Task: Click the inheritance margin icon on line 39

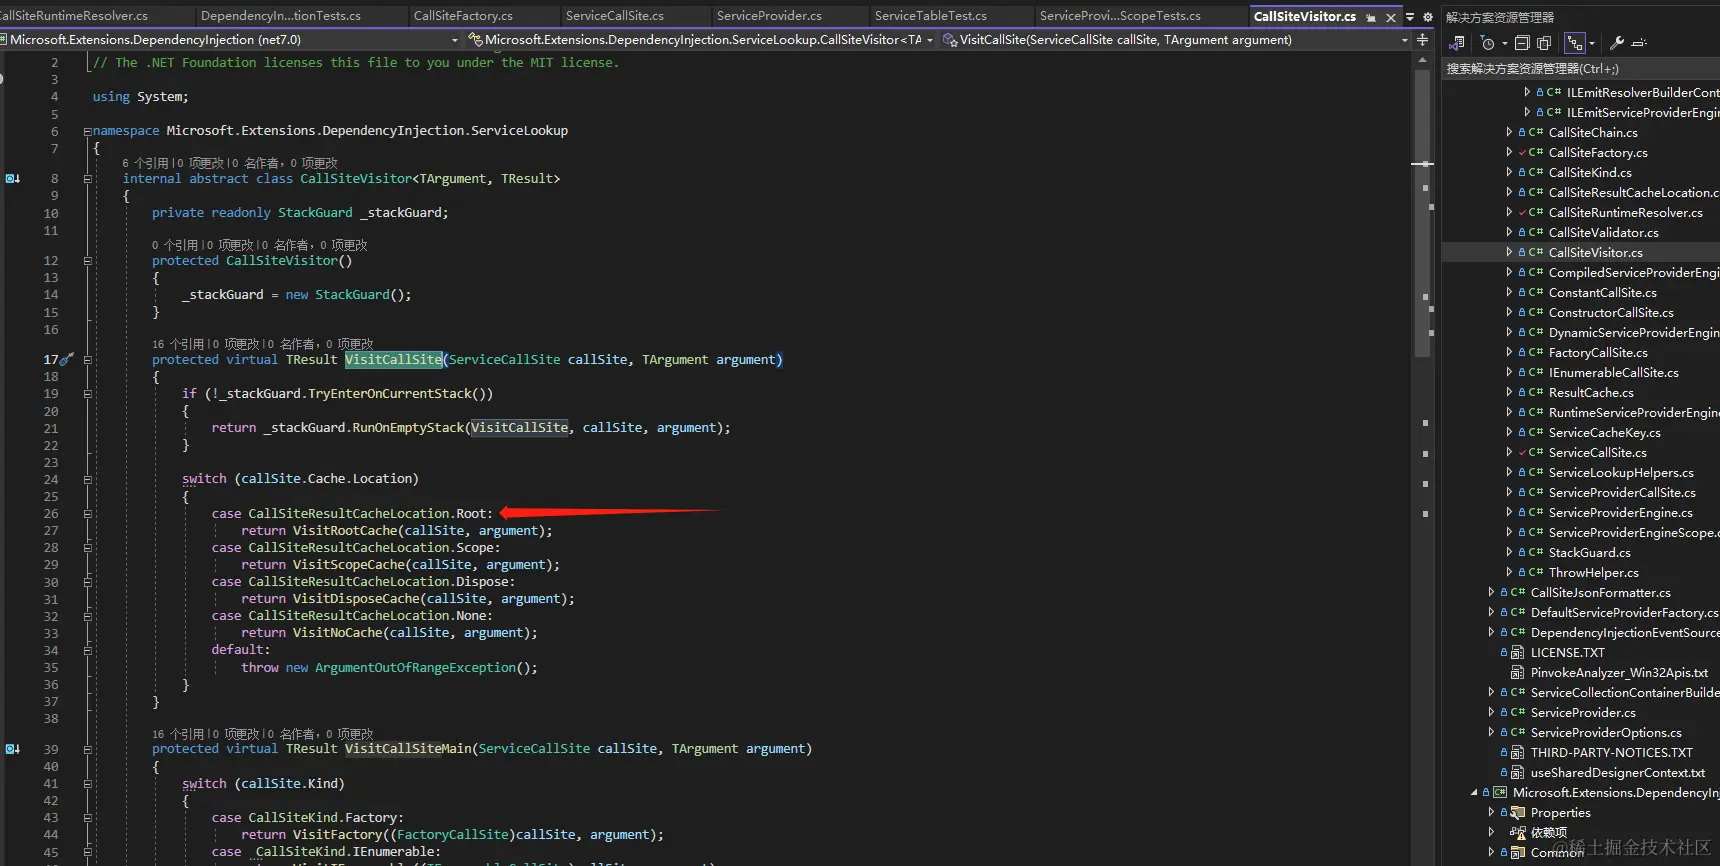Action: point(13,749)
